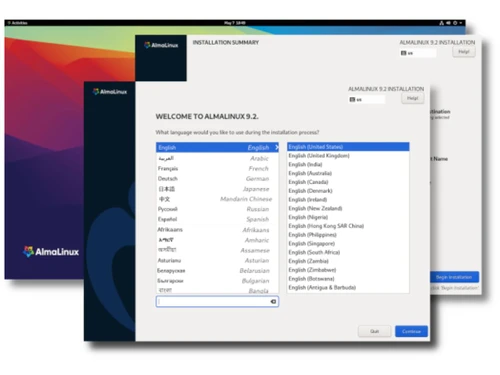Screen dimensions: 500x375
Task: Select Spanish in the language list
Action: click(x=217, y=219)
